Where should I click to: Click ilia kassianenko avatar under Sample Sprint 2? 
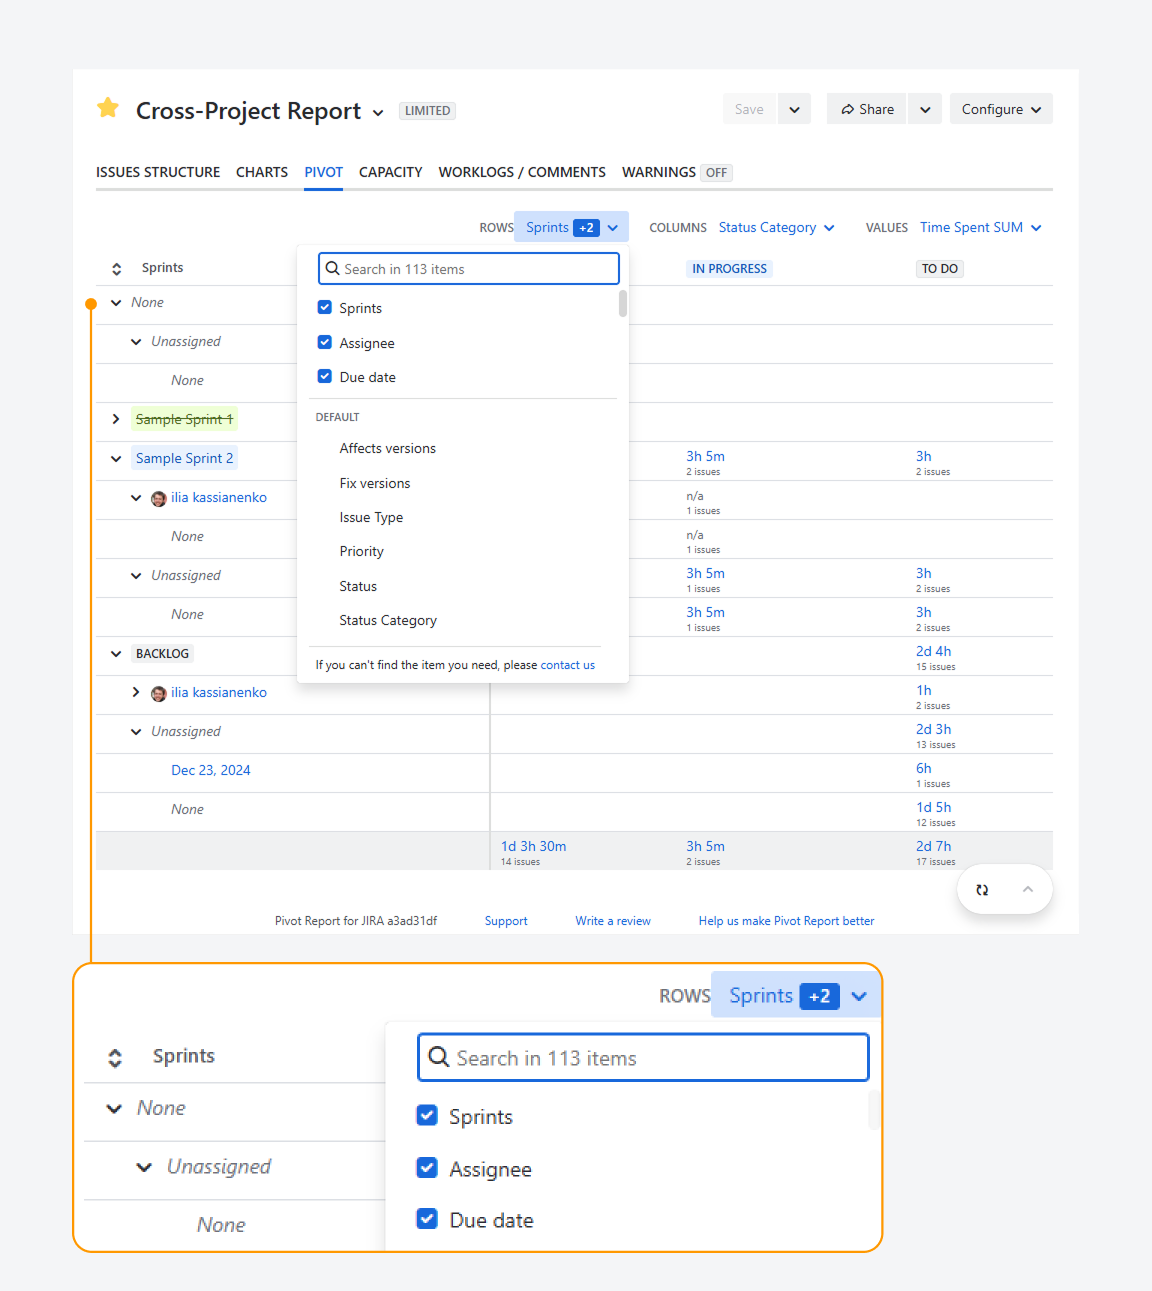tap(158, 498)
